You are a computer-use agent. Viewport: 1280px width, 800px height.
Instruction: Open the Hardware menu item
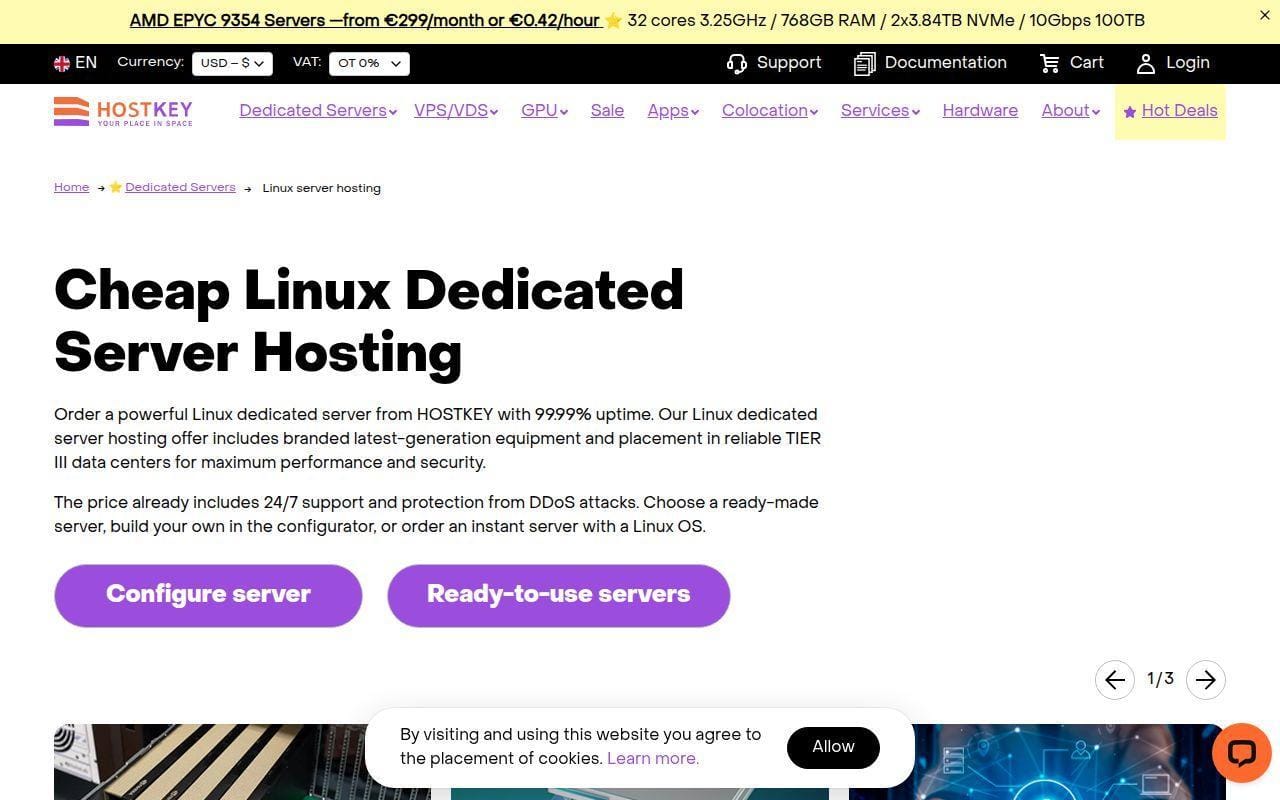coord(980,111)
